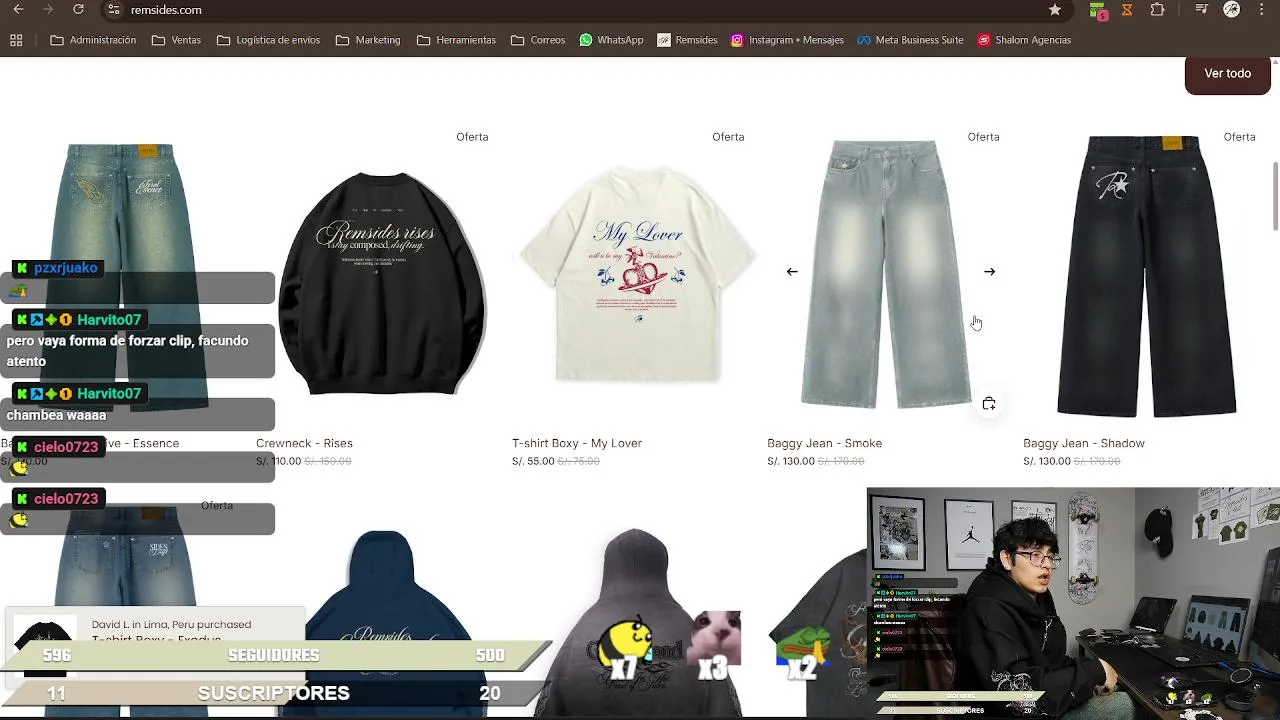Open the green extension icon with badge
The width and height of the screenshot is (1280, 720).
point(1099,11)
